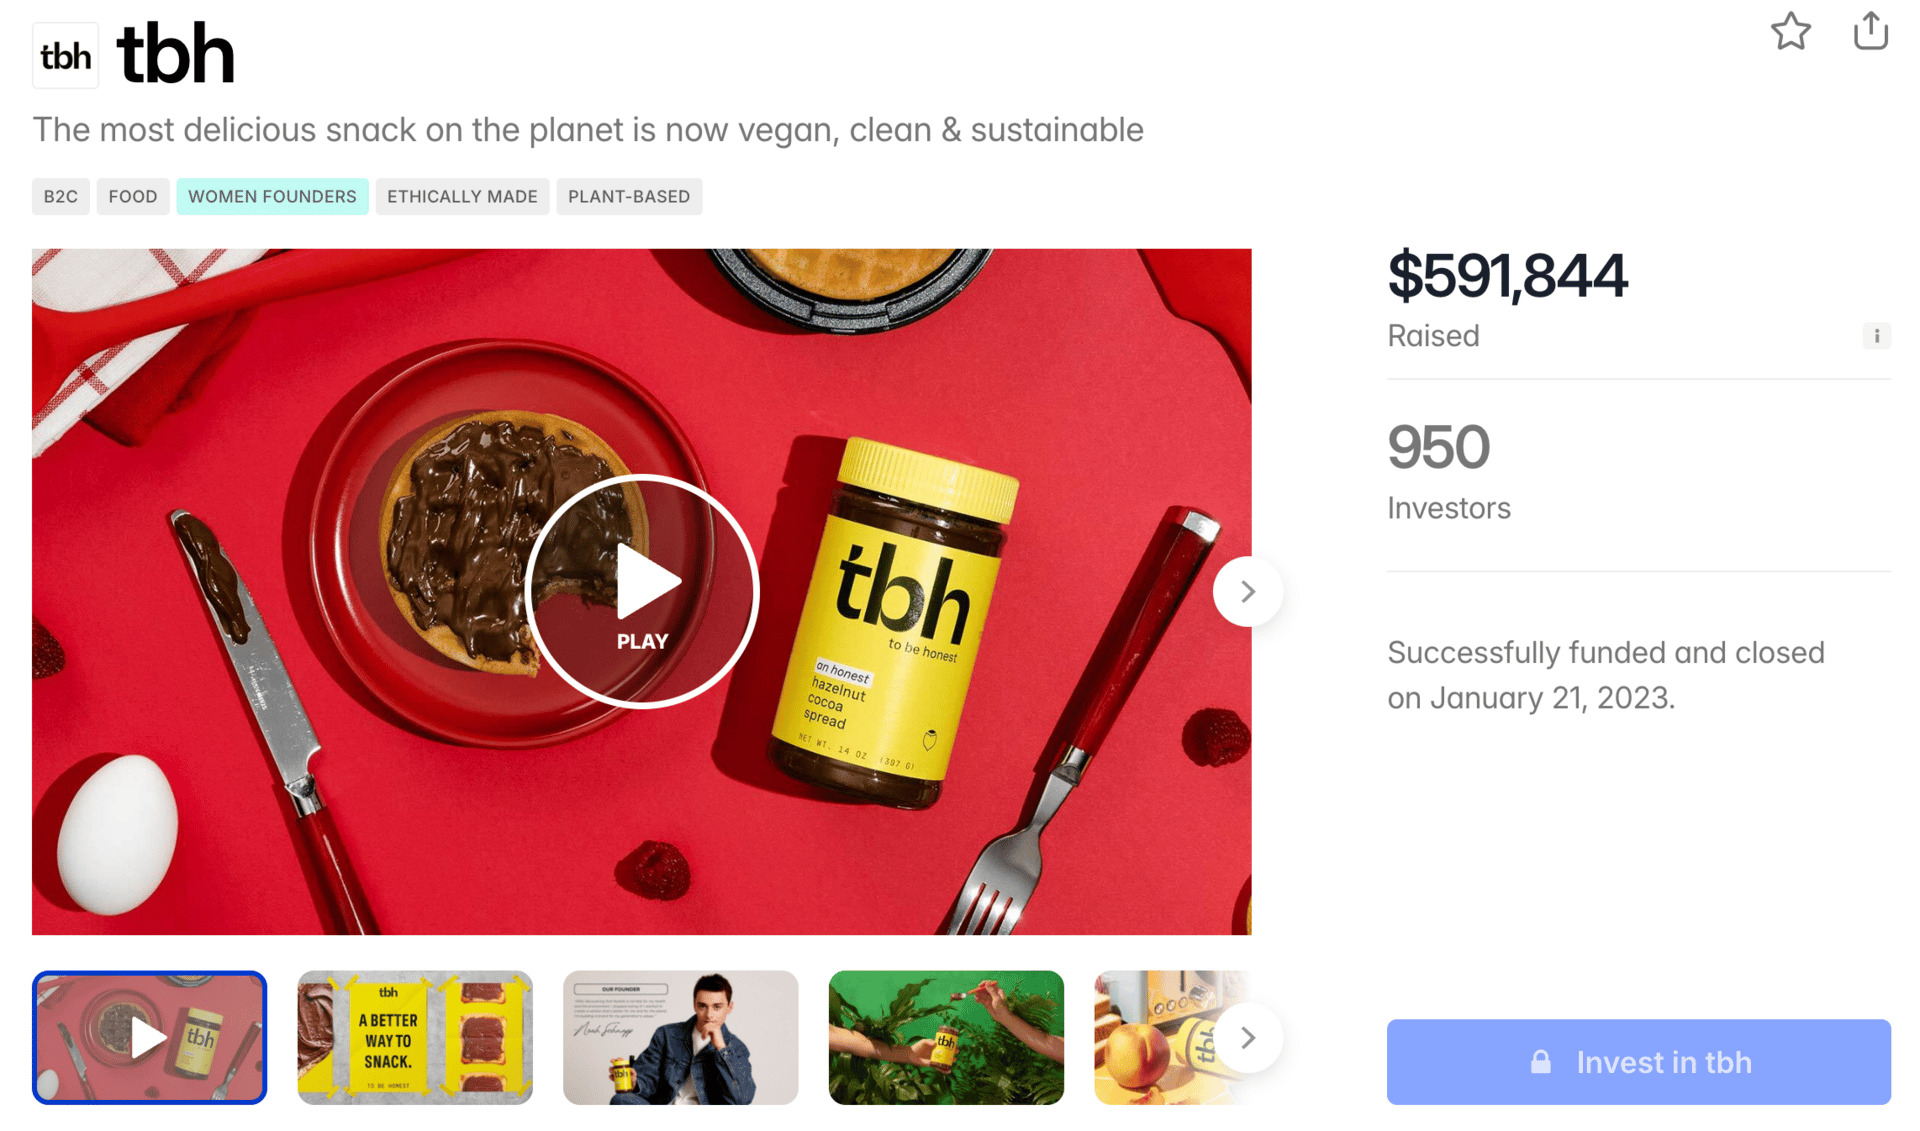Click the PLANT-BASED tag

point(629,197)
